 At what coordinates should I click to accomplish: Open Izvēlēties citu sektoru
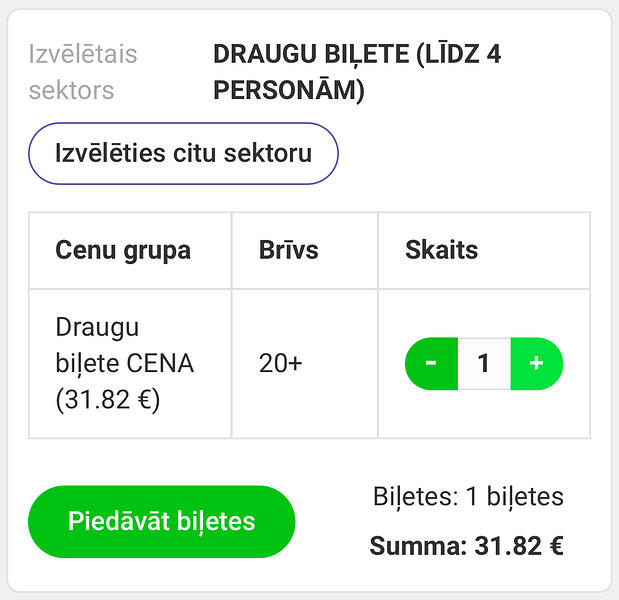click(184, 153)
